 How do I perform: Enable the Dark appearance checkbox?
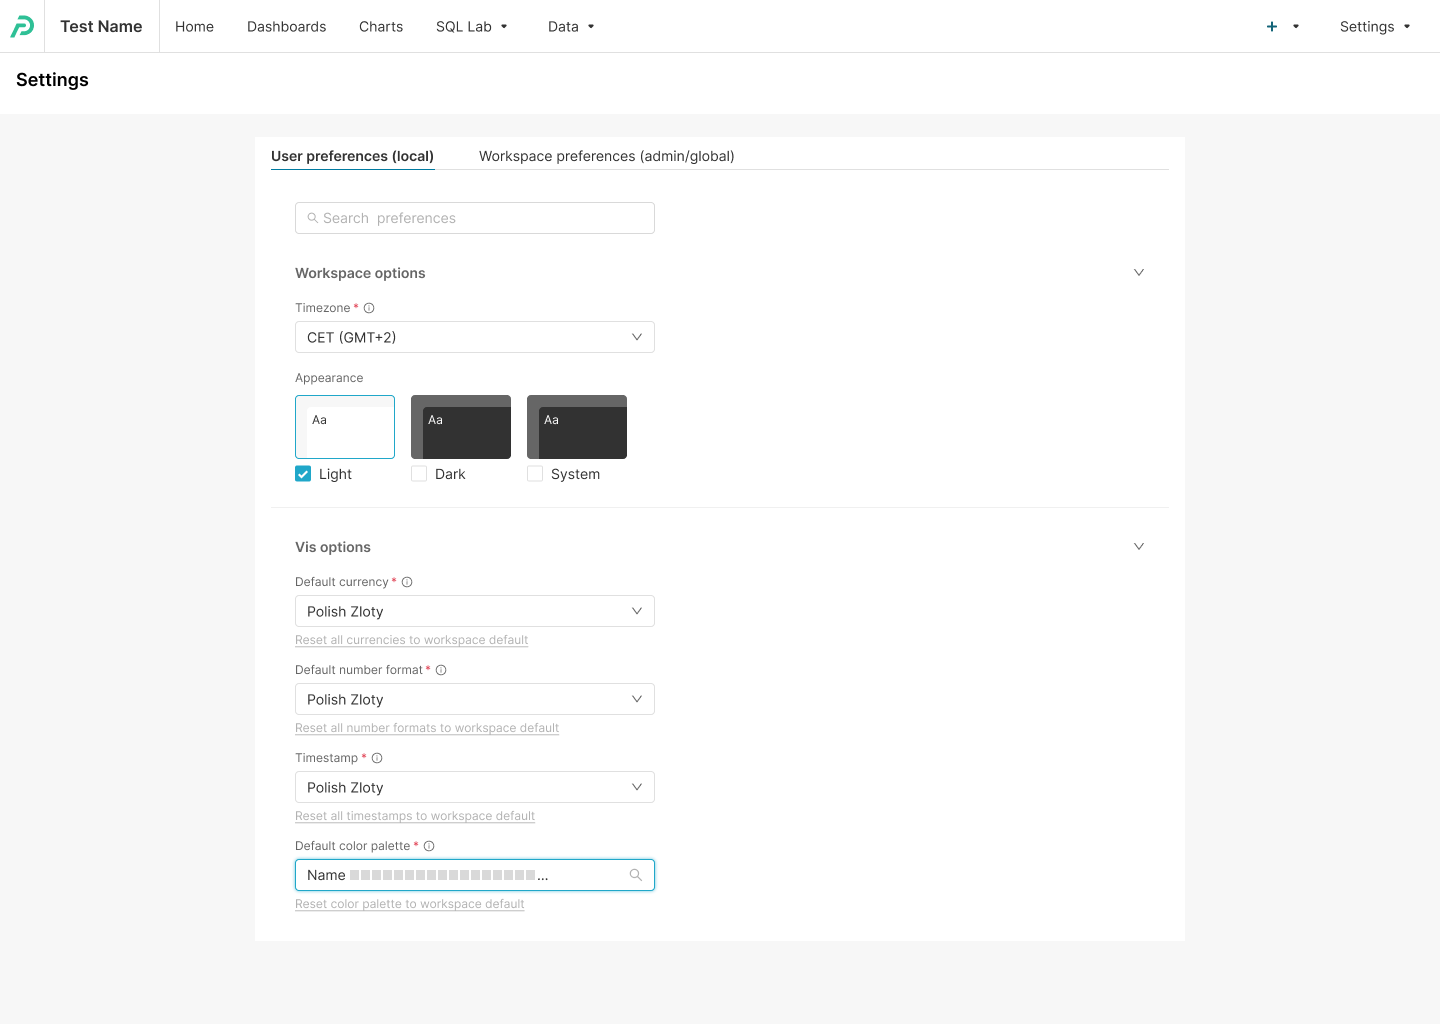tap(419, 474)
